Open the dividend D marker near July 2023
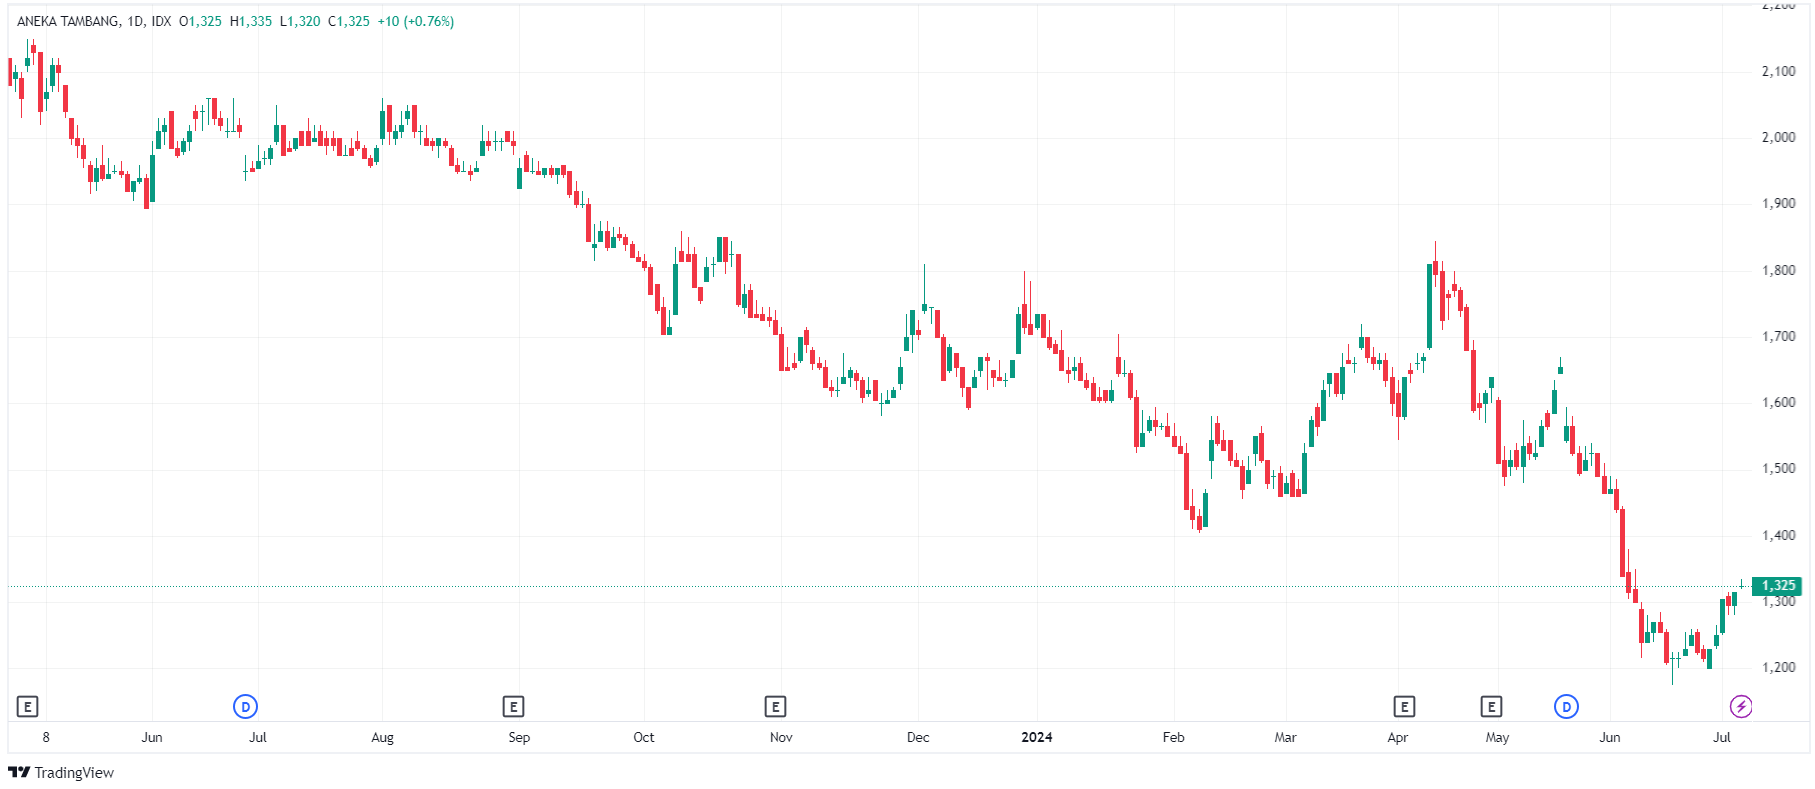The width and height of the screenshot is (1815, 789). (x=245, y=707)
